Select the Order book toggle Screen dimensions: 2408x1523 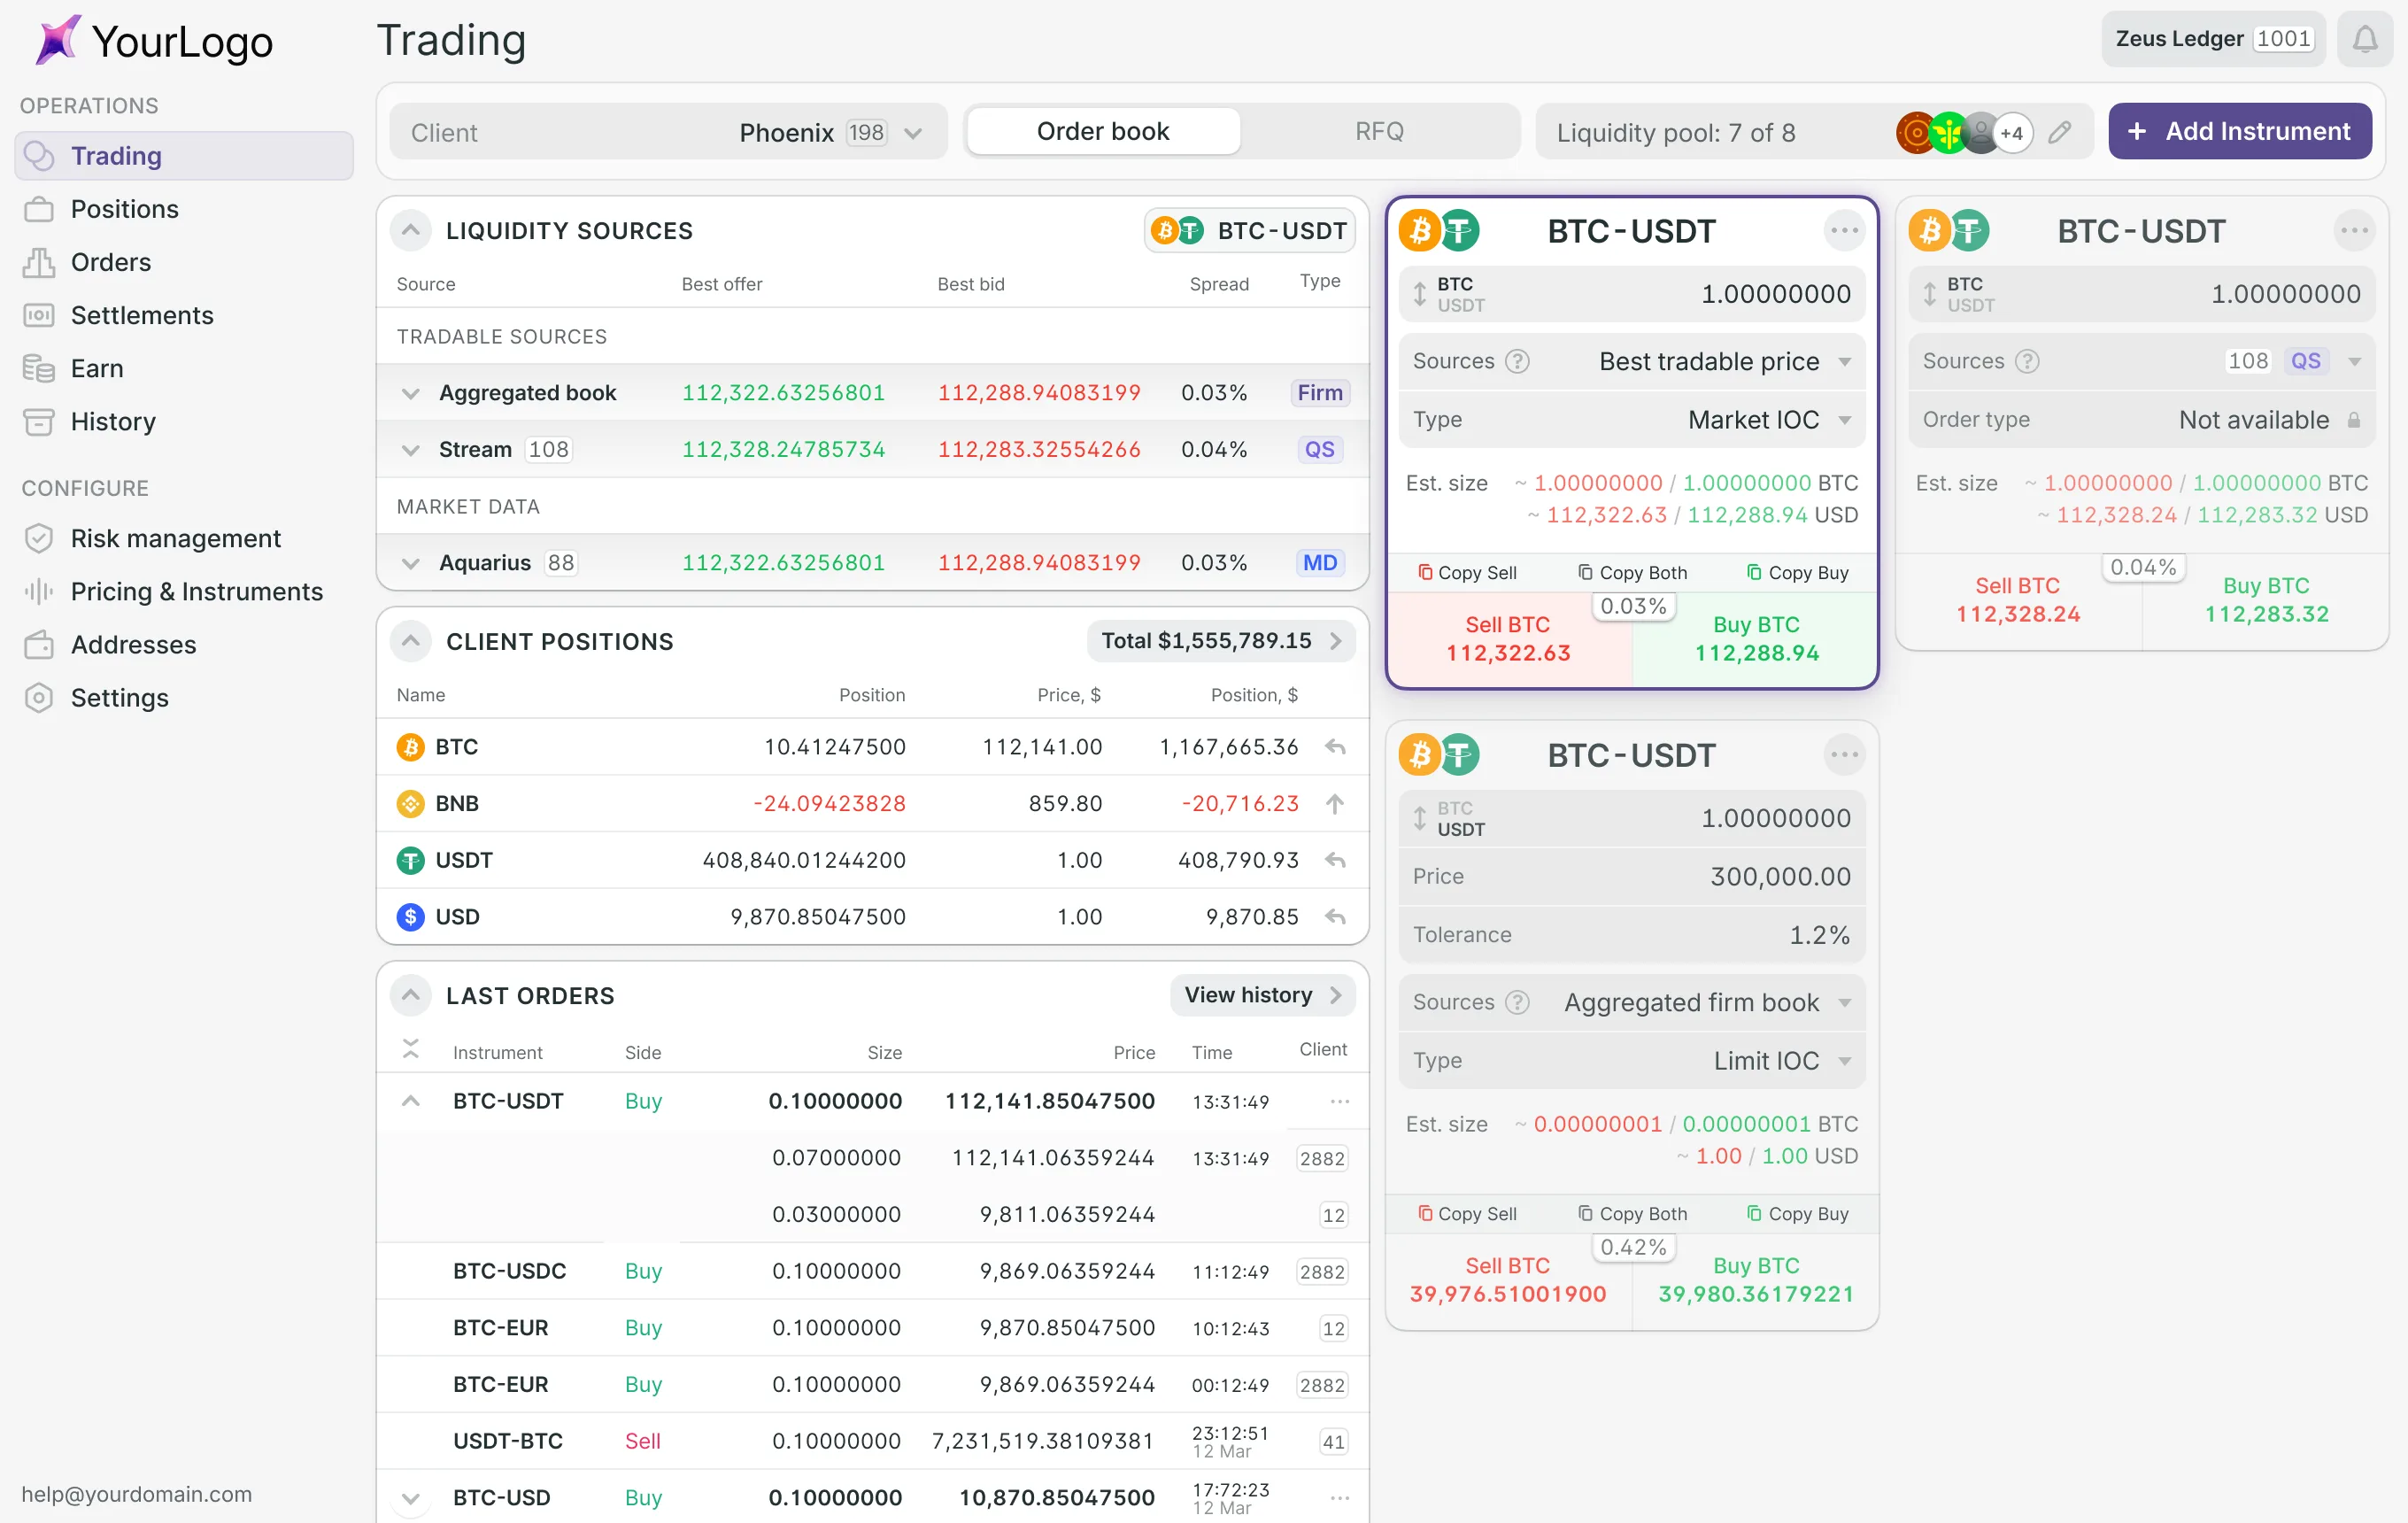point(1103,132)
